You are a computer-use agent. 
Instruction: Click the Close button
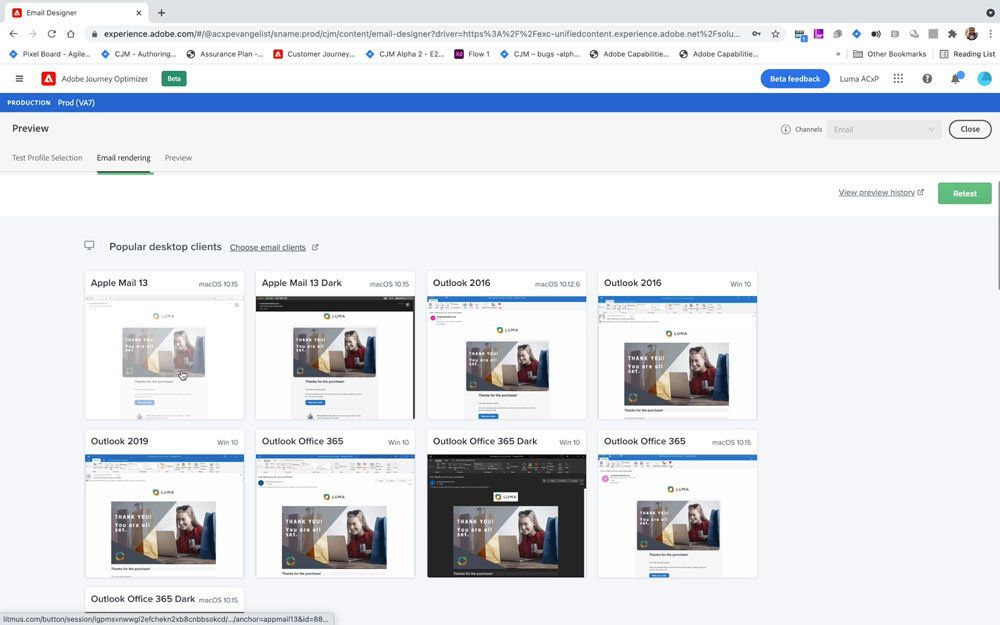click(969, 129)
